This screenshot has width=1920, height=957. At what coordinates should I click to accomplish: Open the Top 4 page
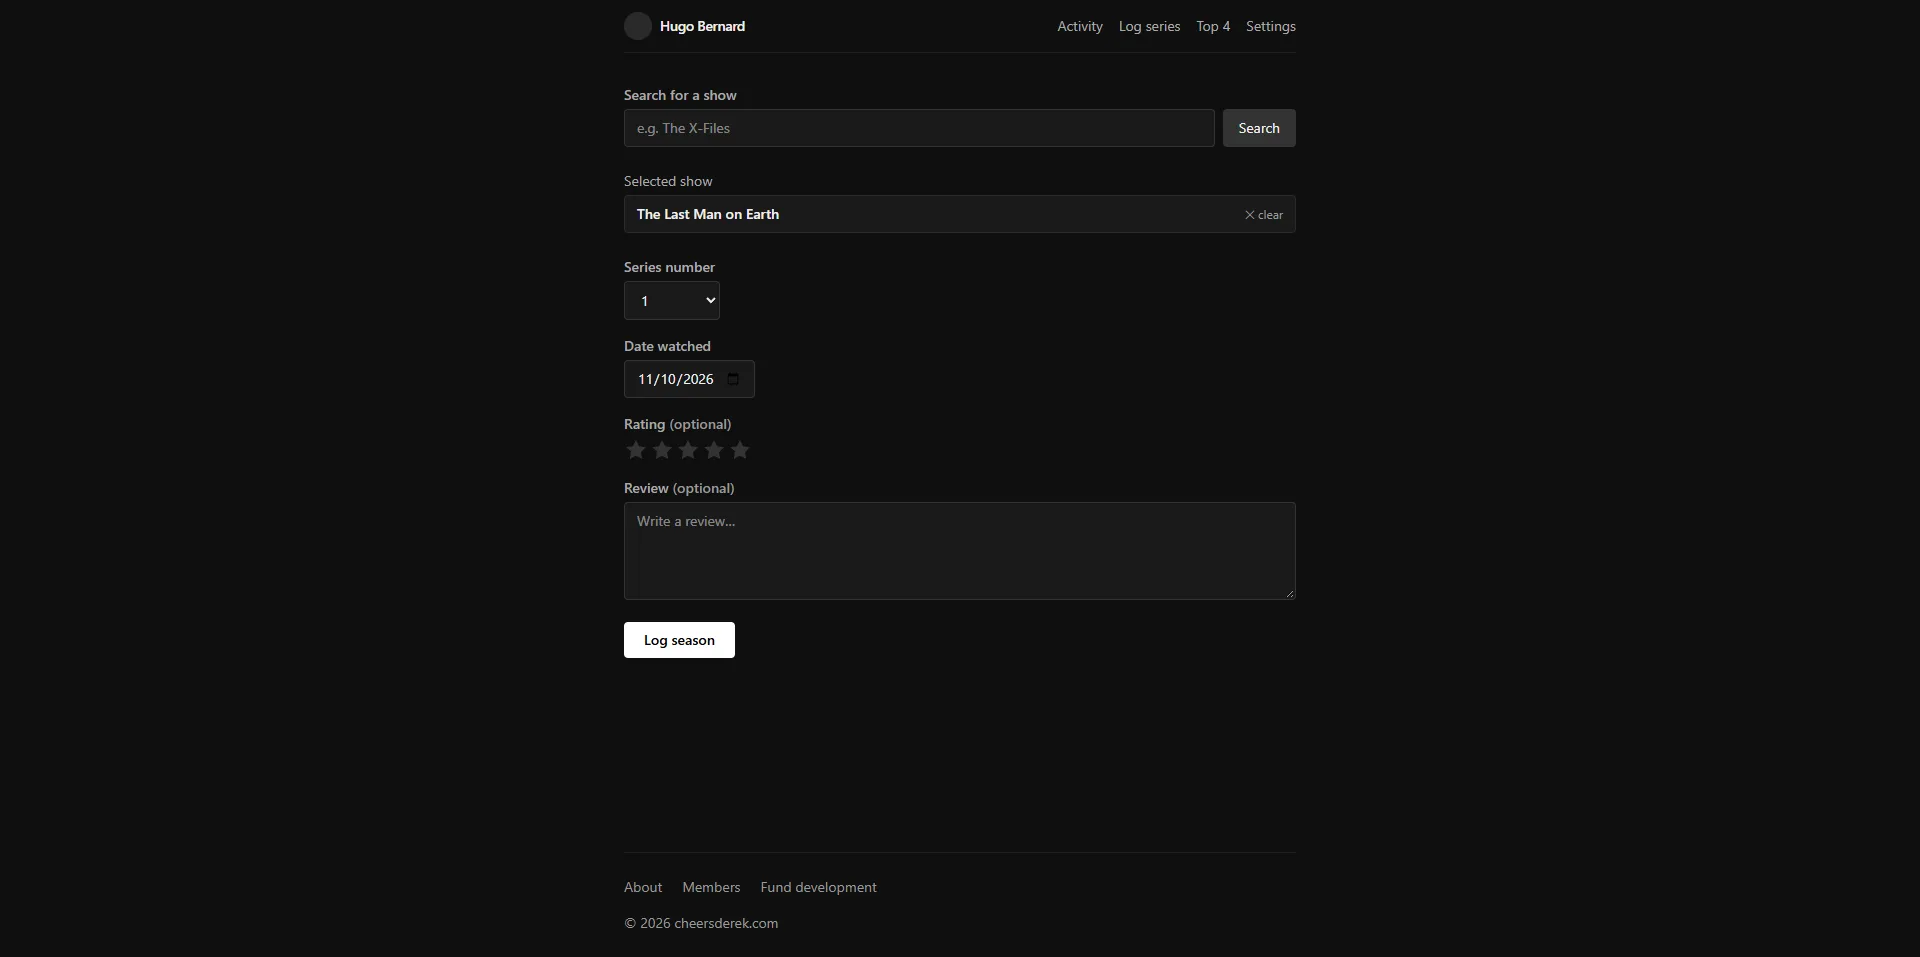pos(1213,26)
